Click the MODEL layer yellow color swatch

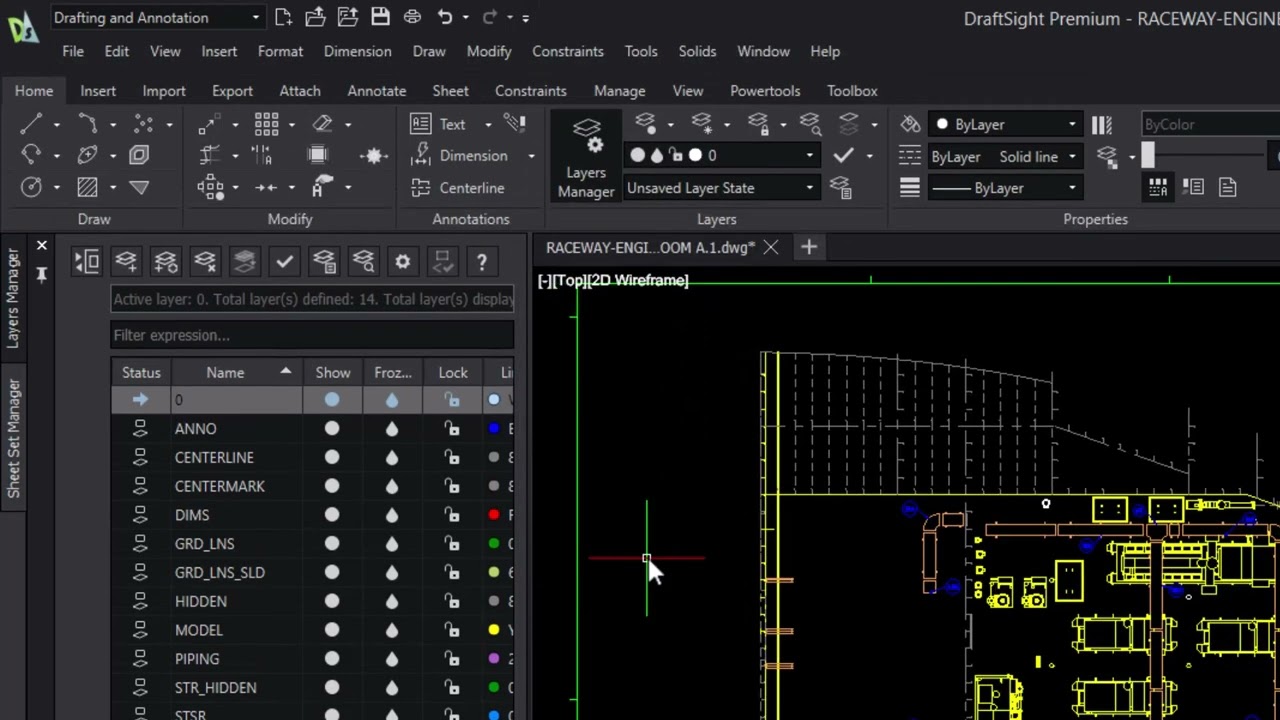[x=494, y=630]
